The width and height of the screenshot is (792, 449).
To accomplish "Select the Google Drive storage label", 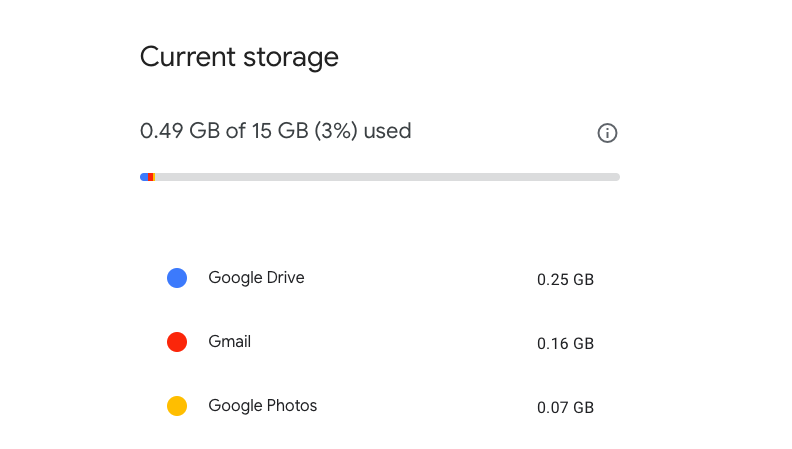I will pyautogui.click(x=256, y=277).
